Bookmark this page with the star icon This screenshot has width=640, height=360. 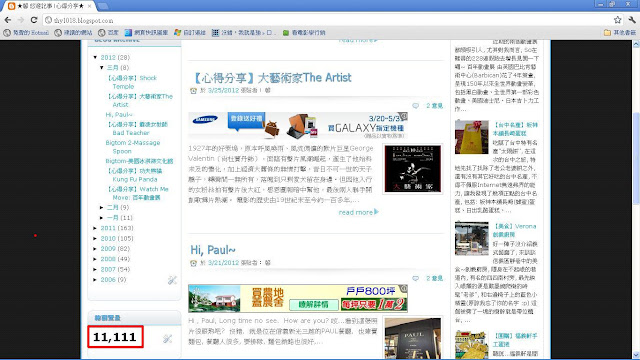(x=618, y=20)
